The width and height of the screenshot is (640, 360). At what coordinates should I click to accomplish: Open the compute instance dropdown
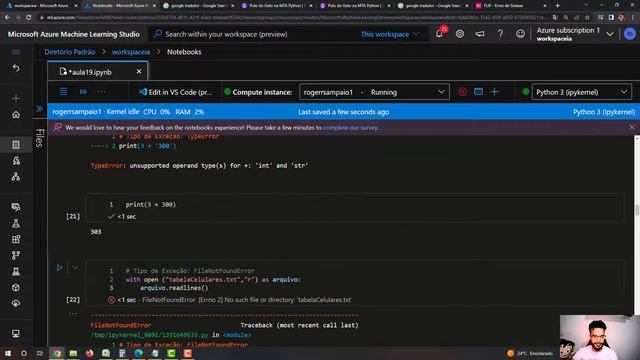coord(374,92)
